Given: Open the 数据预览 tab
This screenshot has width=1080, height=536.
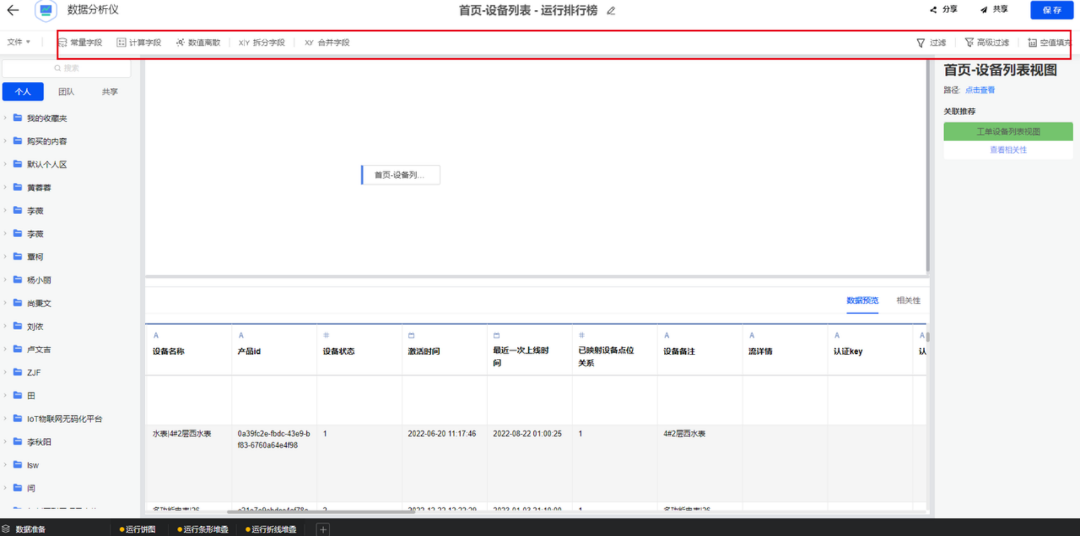Looking at the screenshot, I should (862, 300).
